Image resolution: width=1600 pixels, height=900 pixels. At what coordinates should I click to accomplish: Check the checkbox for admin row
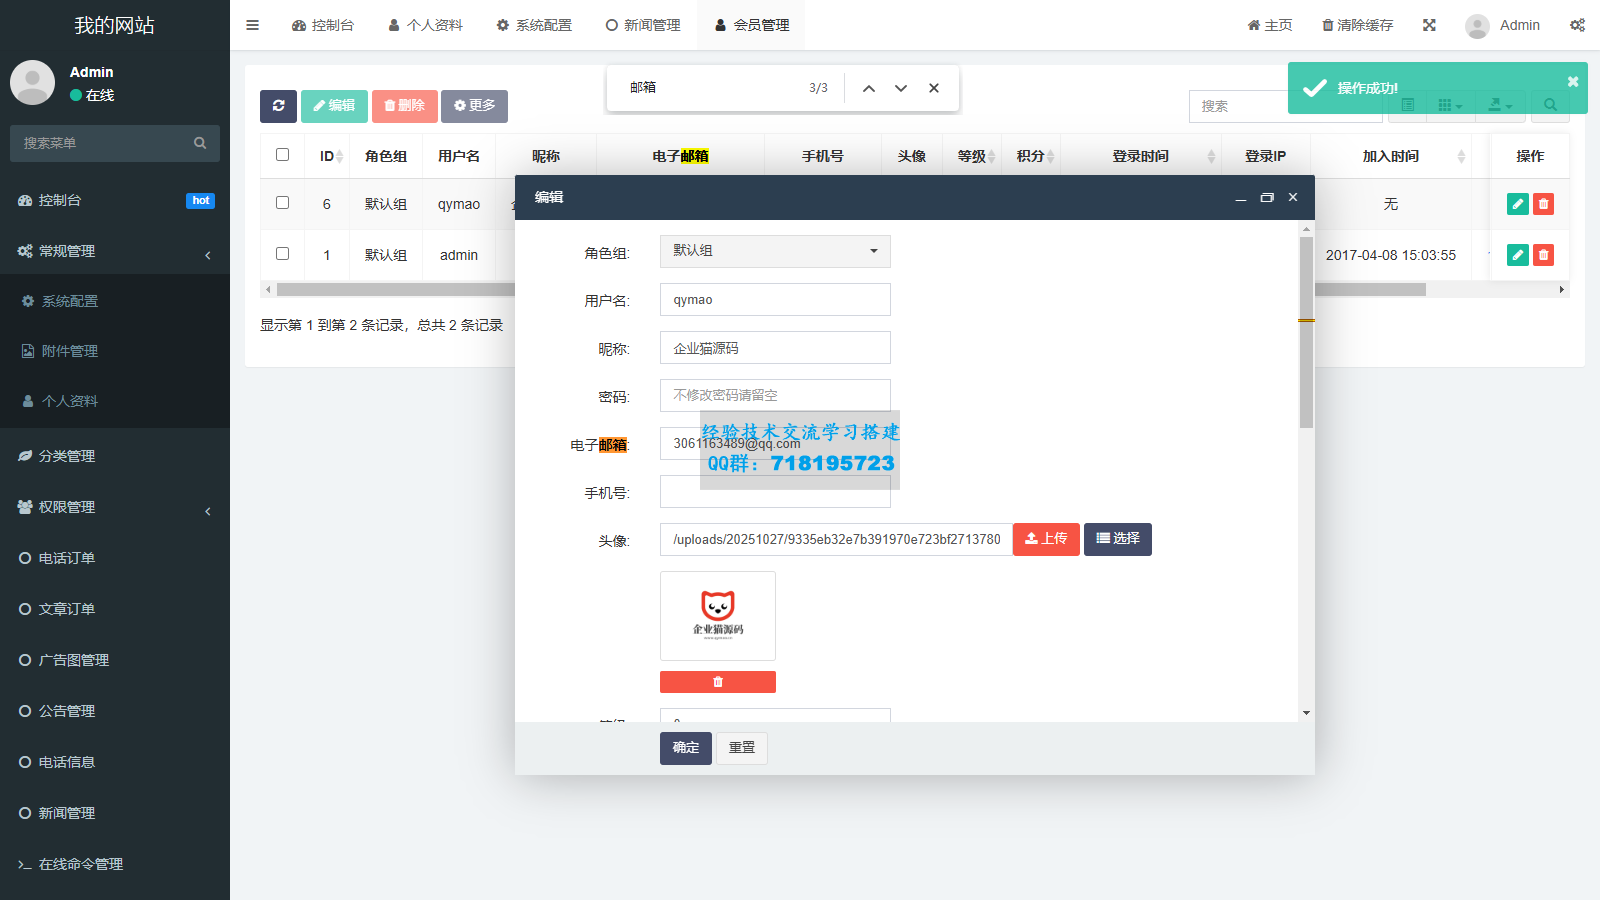[282, 254]
